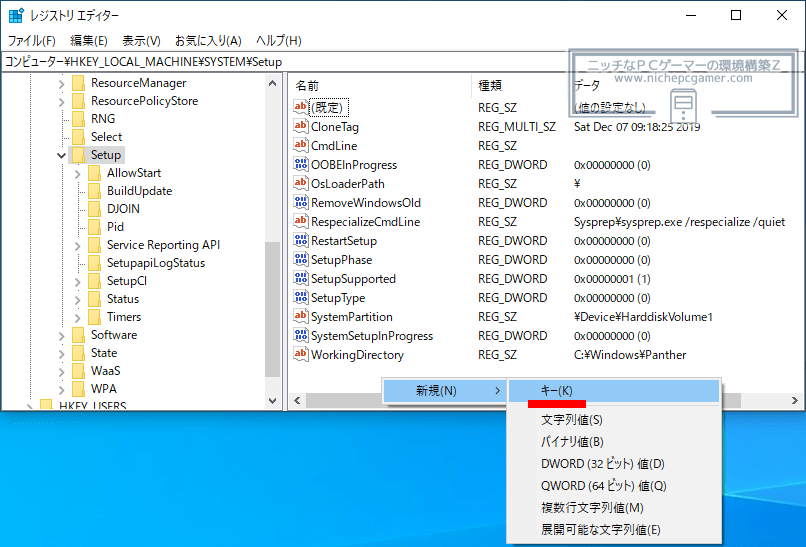Click the Software folder icon

(79, 335)
